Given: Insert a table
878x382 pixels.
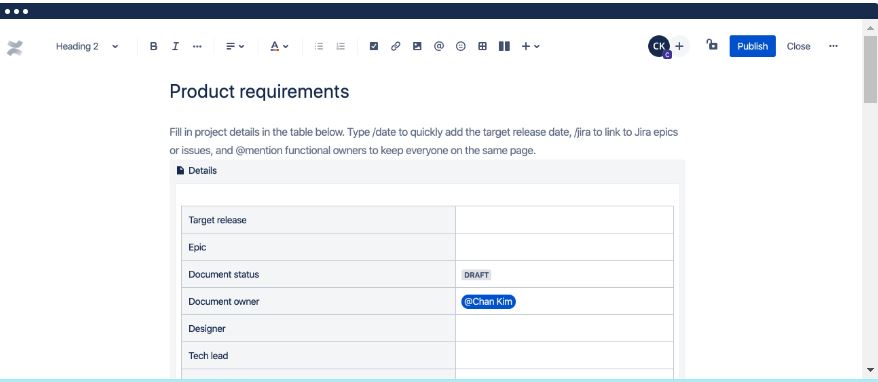Looking at the screenshot, I should (482, 46).
